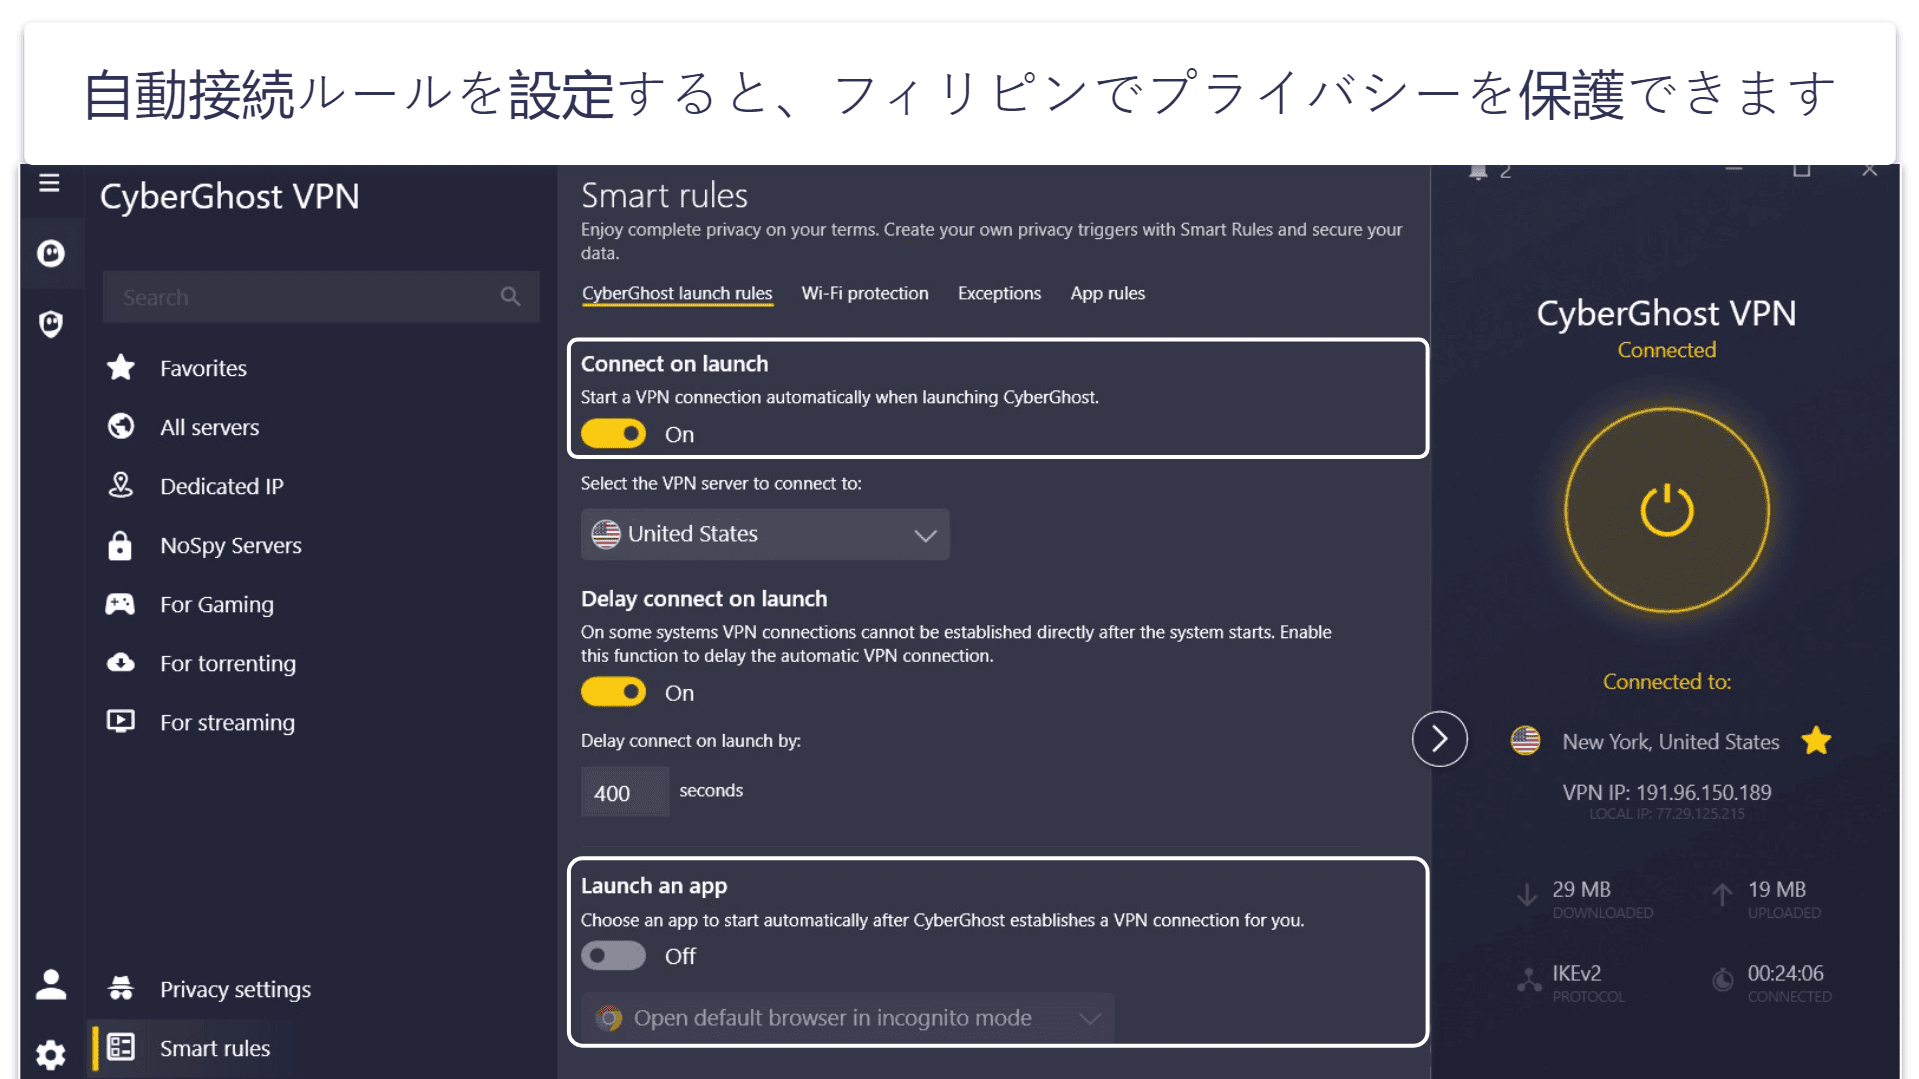
Task: Click the Search servers input field
Action: coord(320,297)
